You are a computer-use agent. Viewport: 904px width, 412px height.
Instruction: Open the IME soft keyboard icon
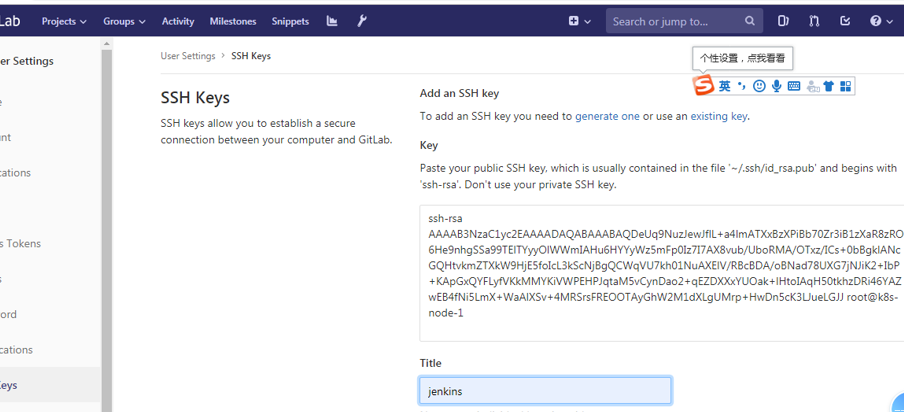[794, 87]
